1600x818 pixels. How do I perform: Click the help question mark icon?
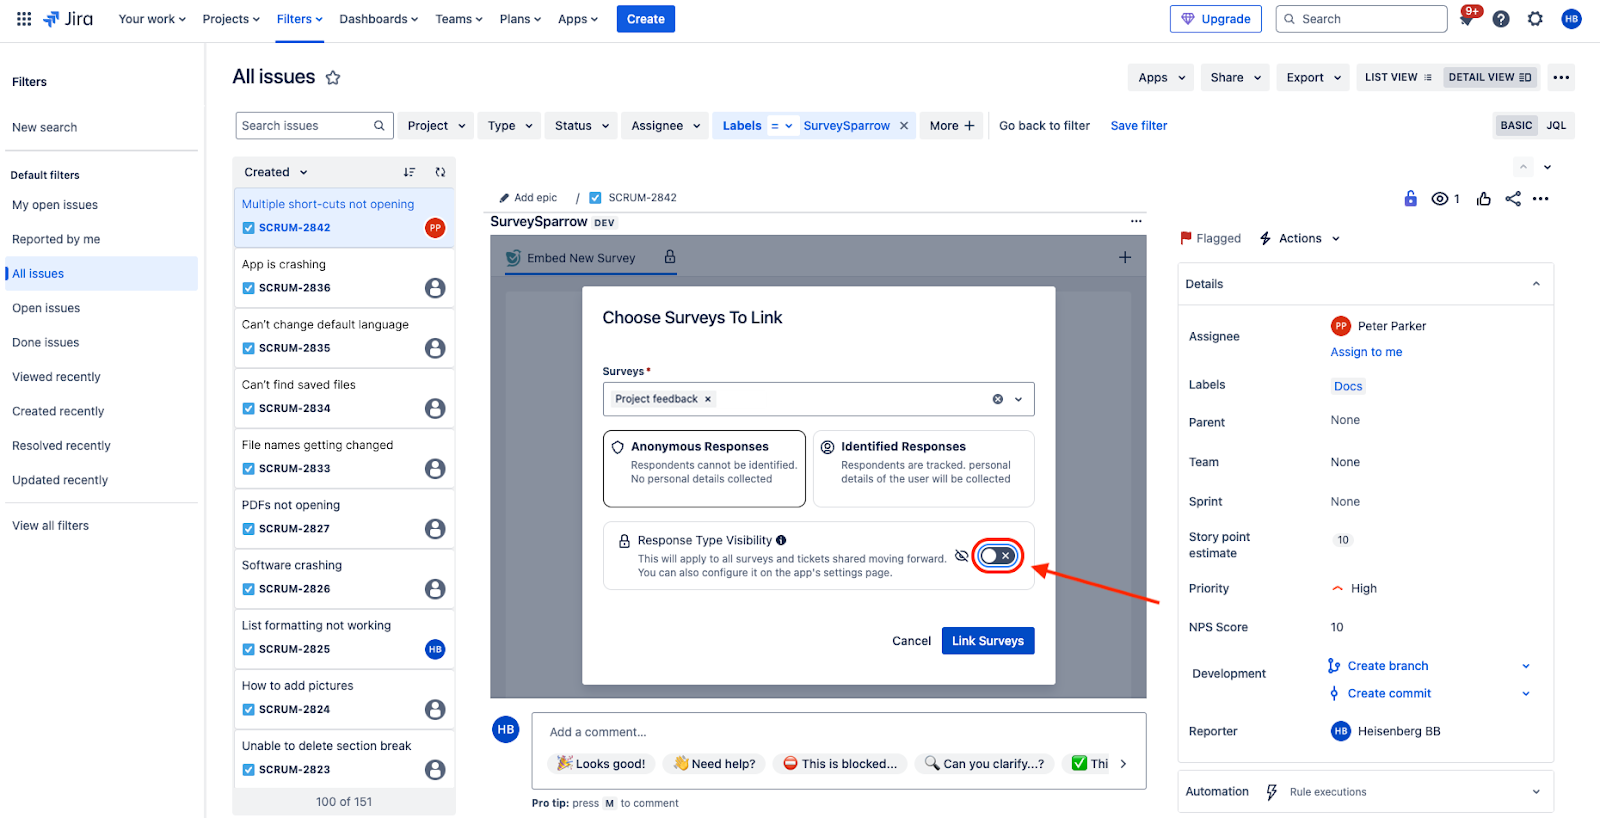coord(1501,19)
